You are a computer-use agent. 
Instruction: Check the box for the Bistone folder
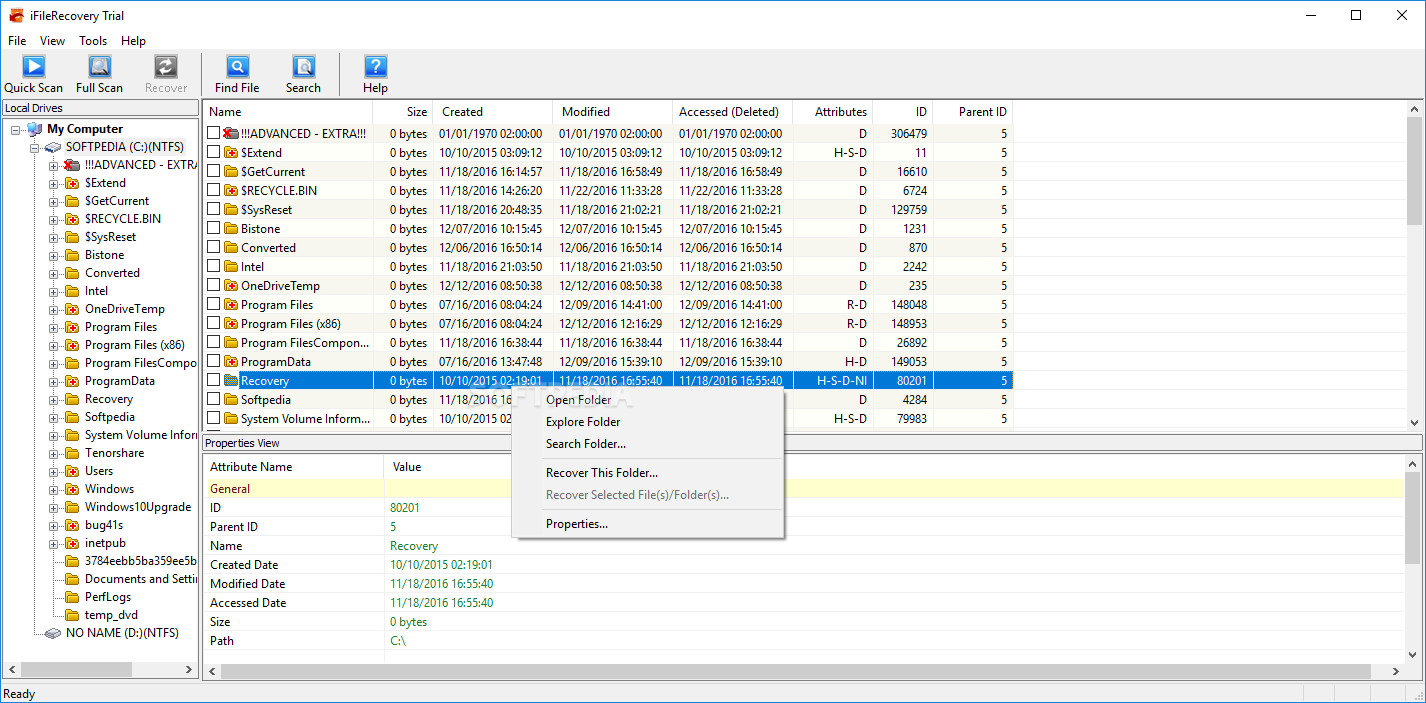(213, 229)
